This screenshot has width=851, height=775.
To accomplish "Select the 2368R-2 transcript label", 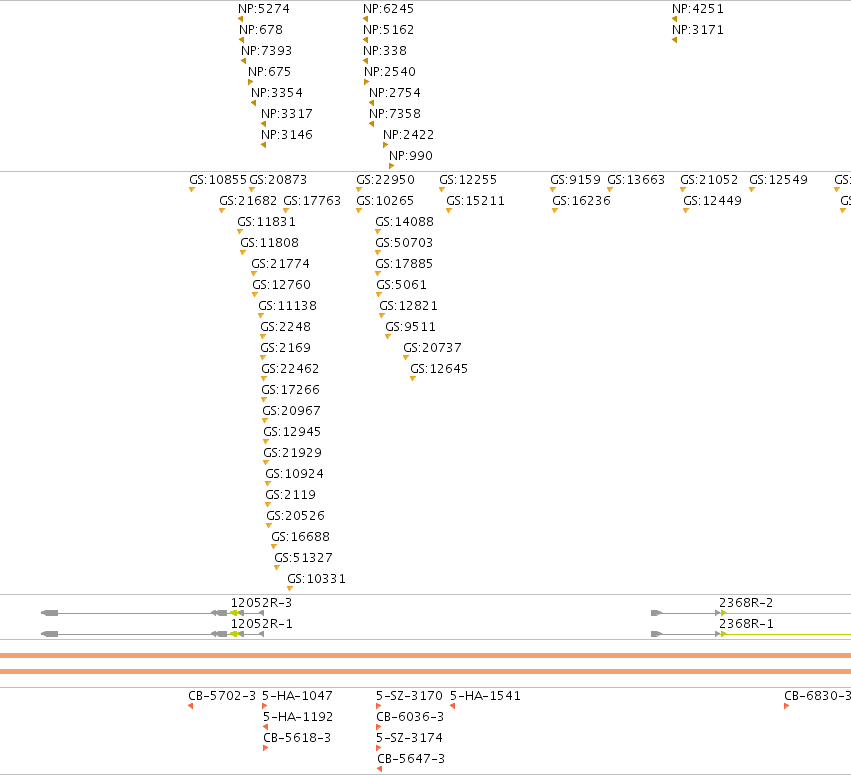I will (746, 602).
